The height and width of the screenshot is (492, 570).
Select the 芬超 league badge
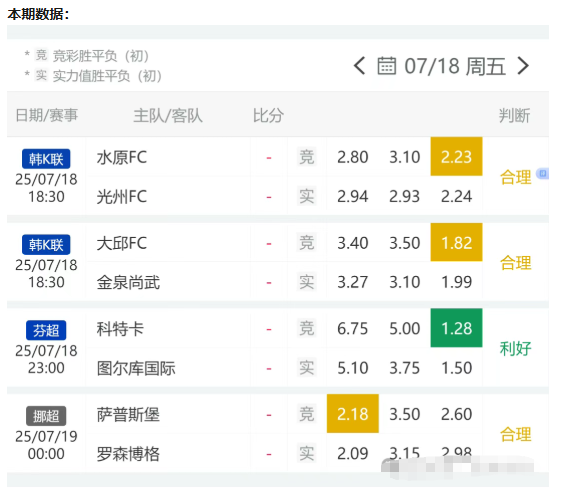(46, 330)
